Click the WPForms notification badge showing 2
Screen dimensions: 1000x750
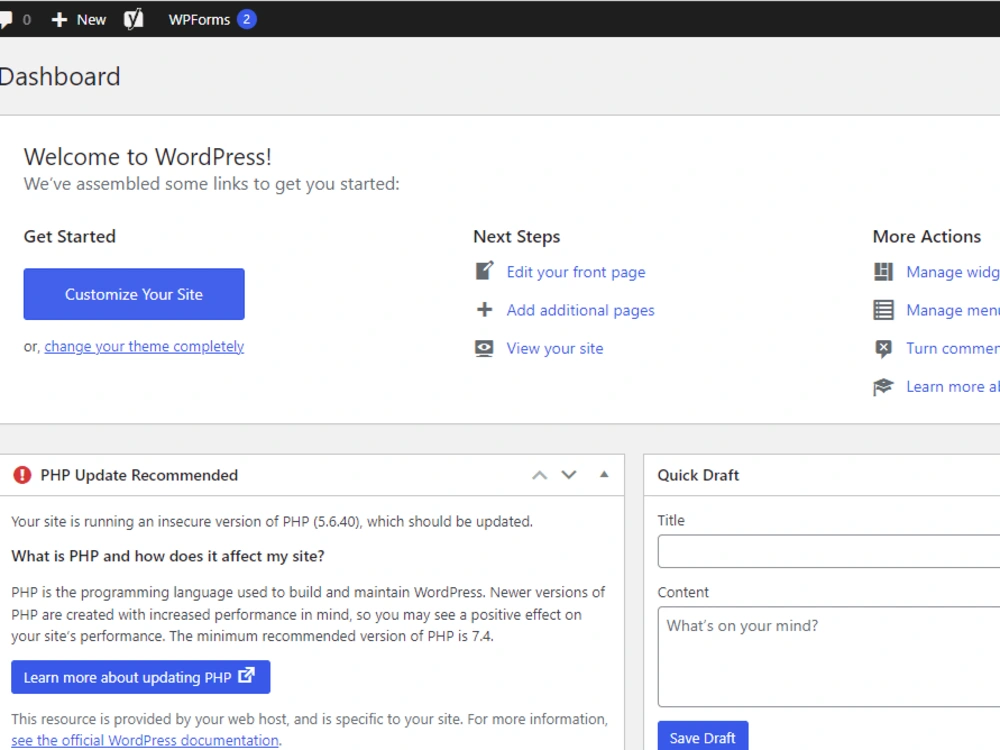click(246, 19)
